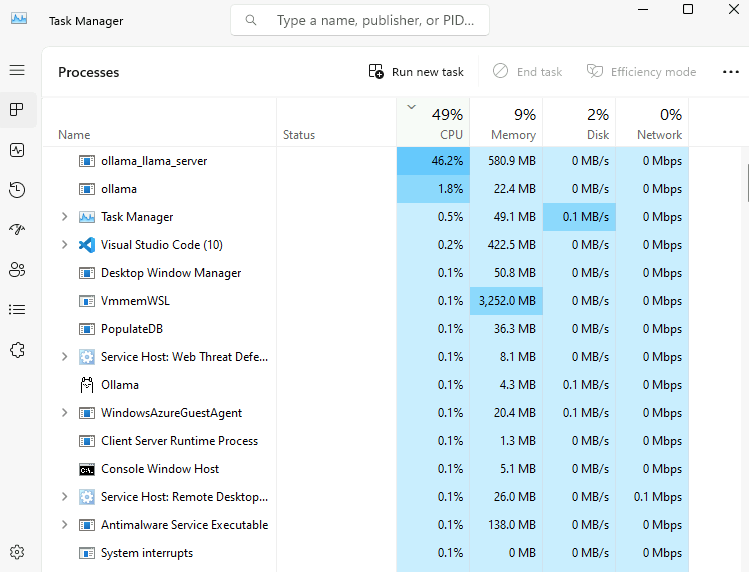
Task: Click the search magnifier icon
Action: click(251, 20)
